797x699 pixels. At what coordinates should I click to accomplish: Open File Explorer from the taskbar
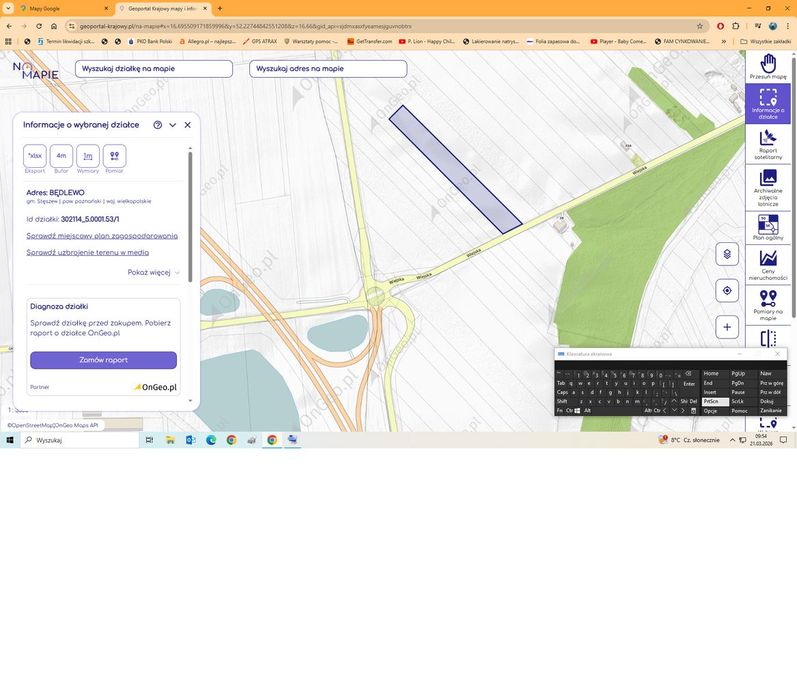[170, 440]
